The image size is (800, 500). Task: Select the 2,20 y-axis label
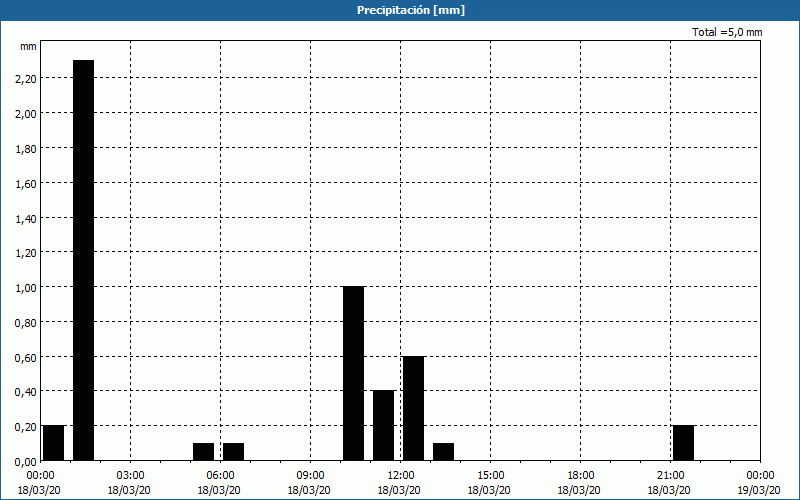point(26,79)
